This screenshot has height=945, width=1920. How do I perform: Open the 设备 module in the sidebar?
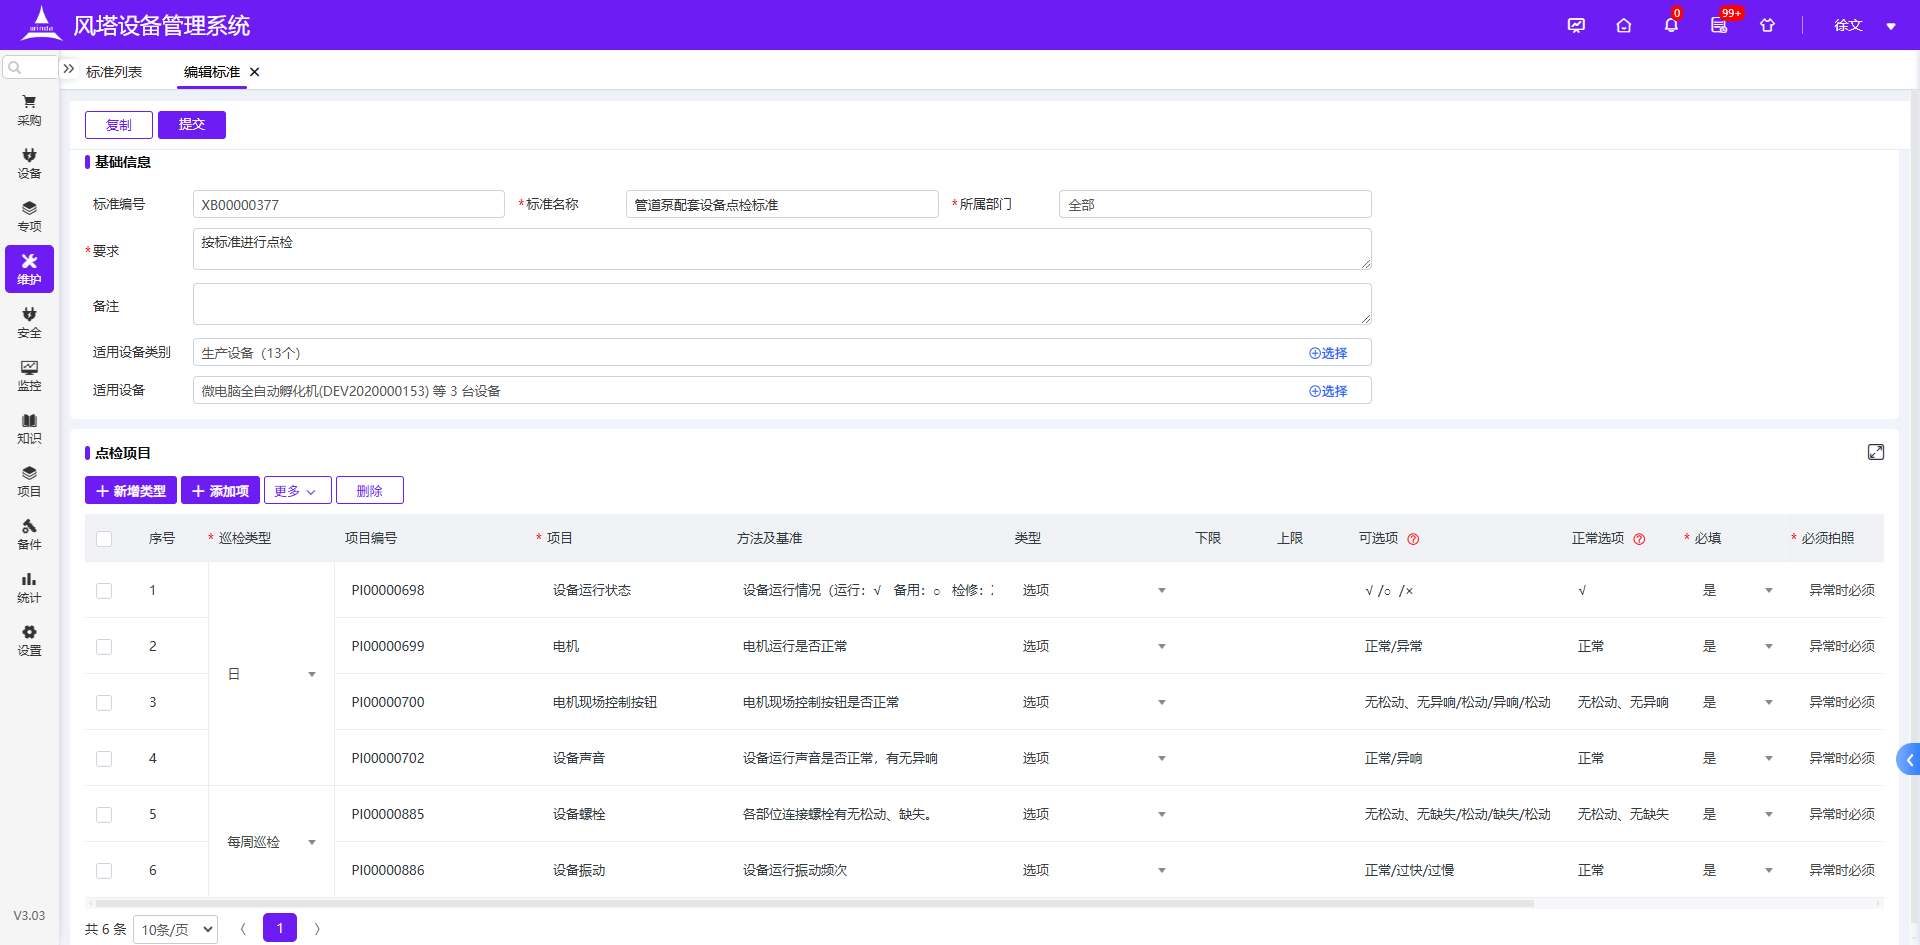tap(29, 164)
